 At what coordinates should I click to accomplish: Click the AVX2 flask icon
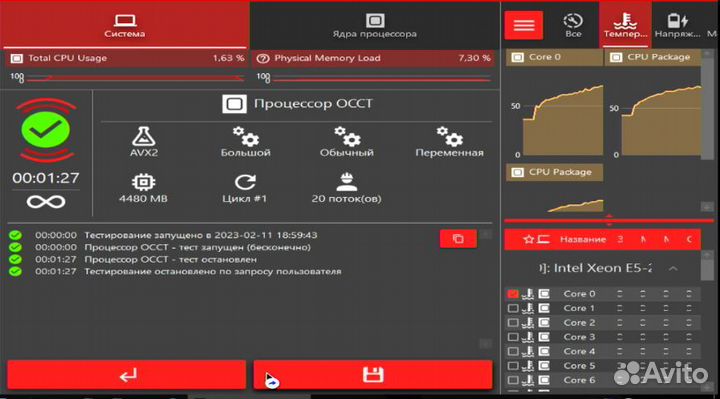(x=144, y=136)
